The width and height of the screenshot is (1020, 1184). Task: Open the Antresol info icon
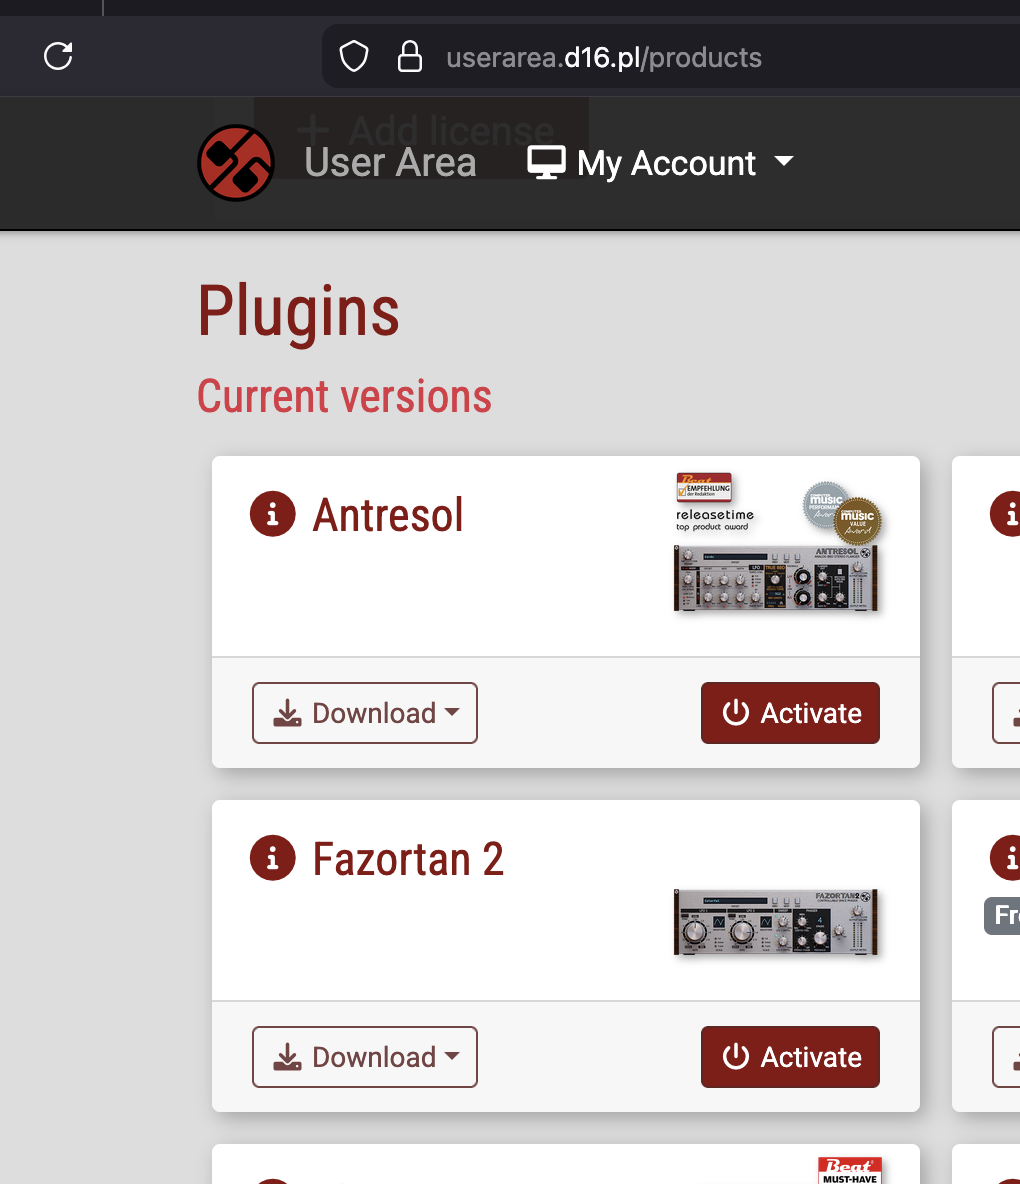click(x=272, y=515)
